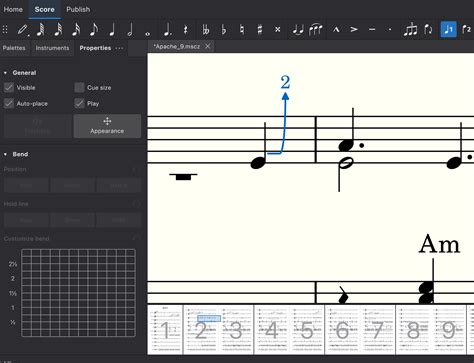Screen dimensions: 474x363
Task: Add a slur with toolbar icon
Action: coord(315,30)
